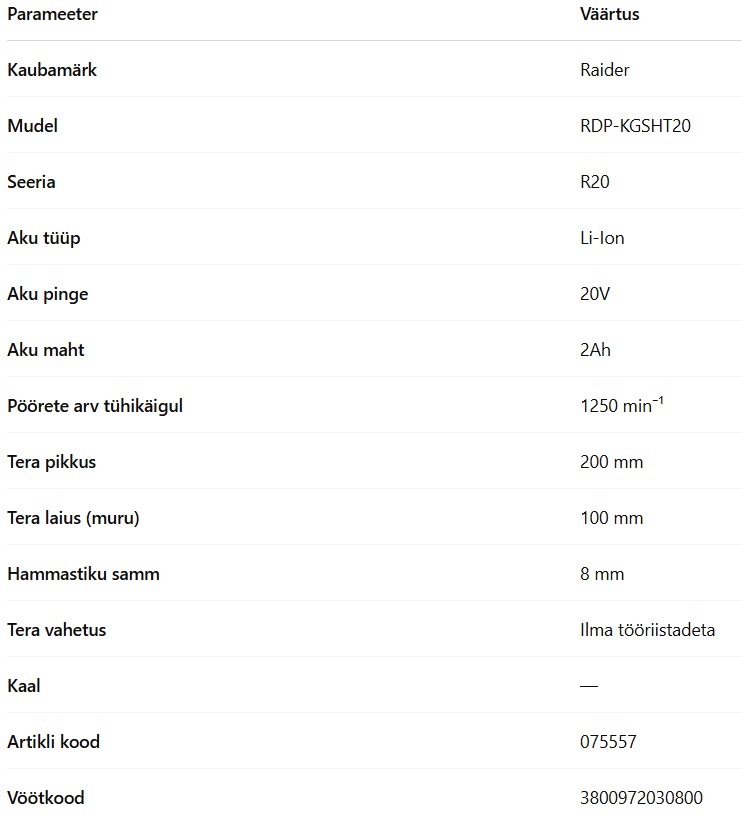Click the Pöörete arv tühikäigul label
The height and width of the screenshot is (814, 742).
point(95,406)
